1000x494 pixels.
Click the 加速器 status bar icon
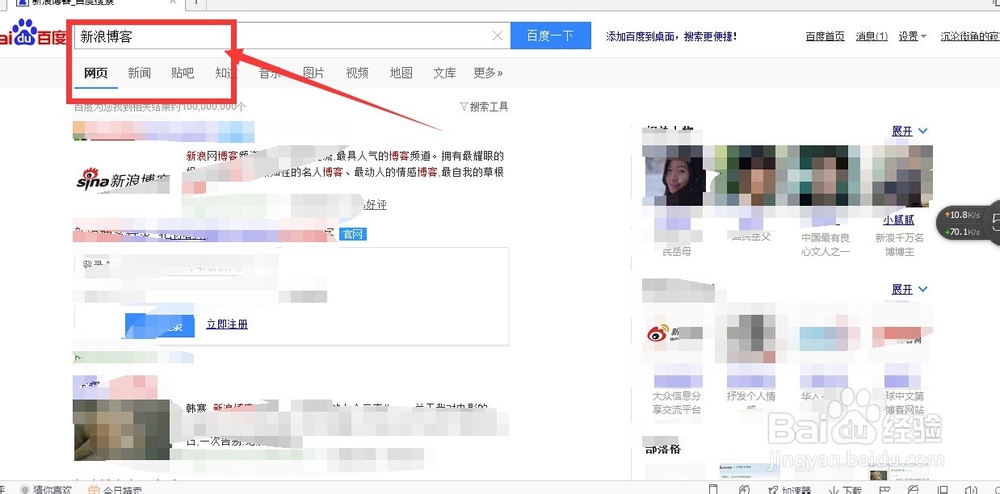coord(790,490)
